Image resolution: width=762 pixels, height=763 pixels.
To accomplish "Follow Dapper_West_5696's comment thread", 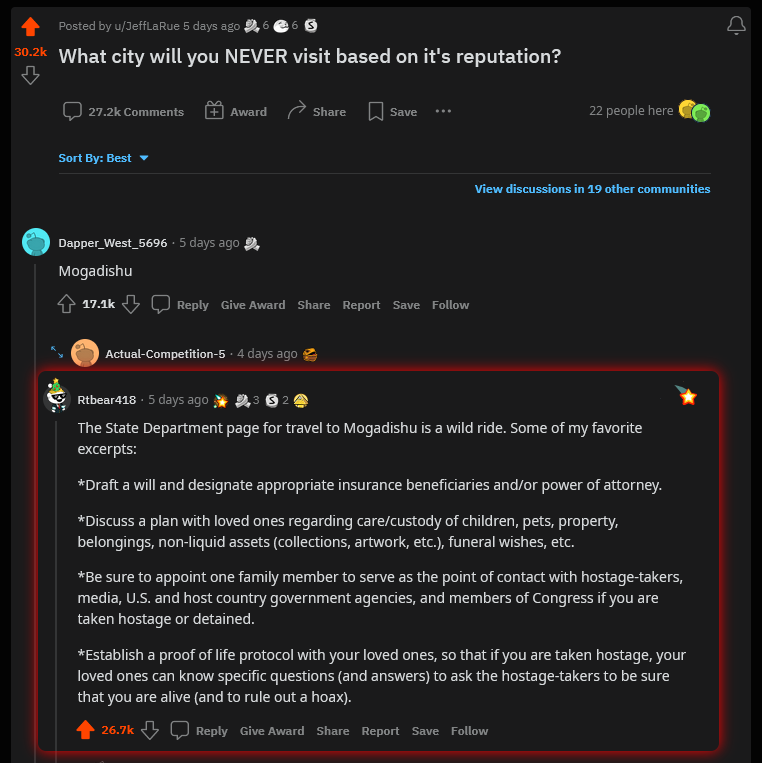I will click(x=450, y=305).
